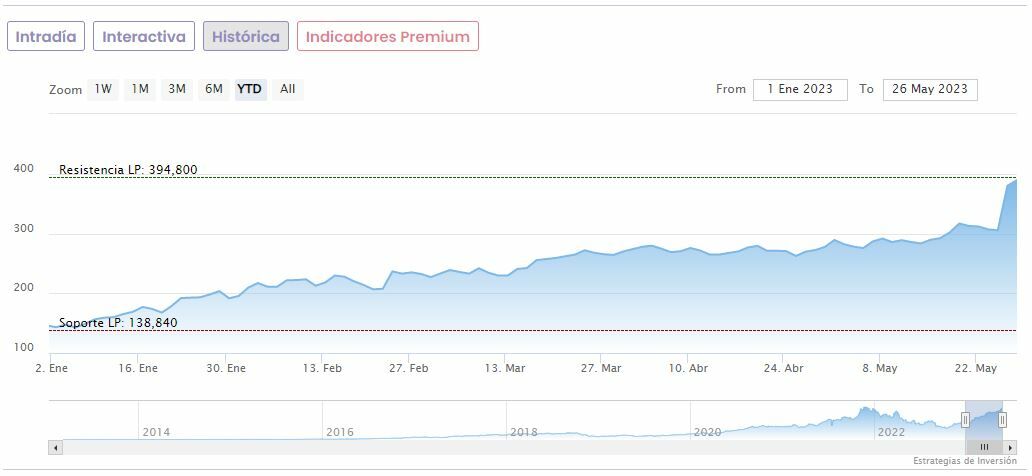Edit the From date field
The image size is (1032, 476).
tap(800, 89)
